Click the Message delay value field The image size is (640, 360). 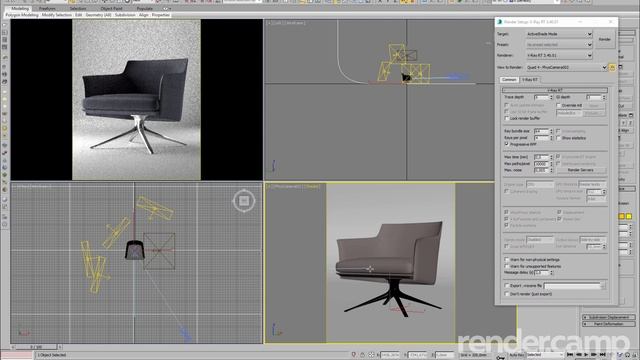pyautogui.click(x=541, y=272)
